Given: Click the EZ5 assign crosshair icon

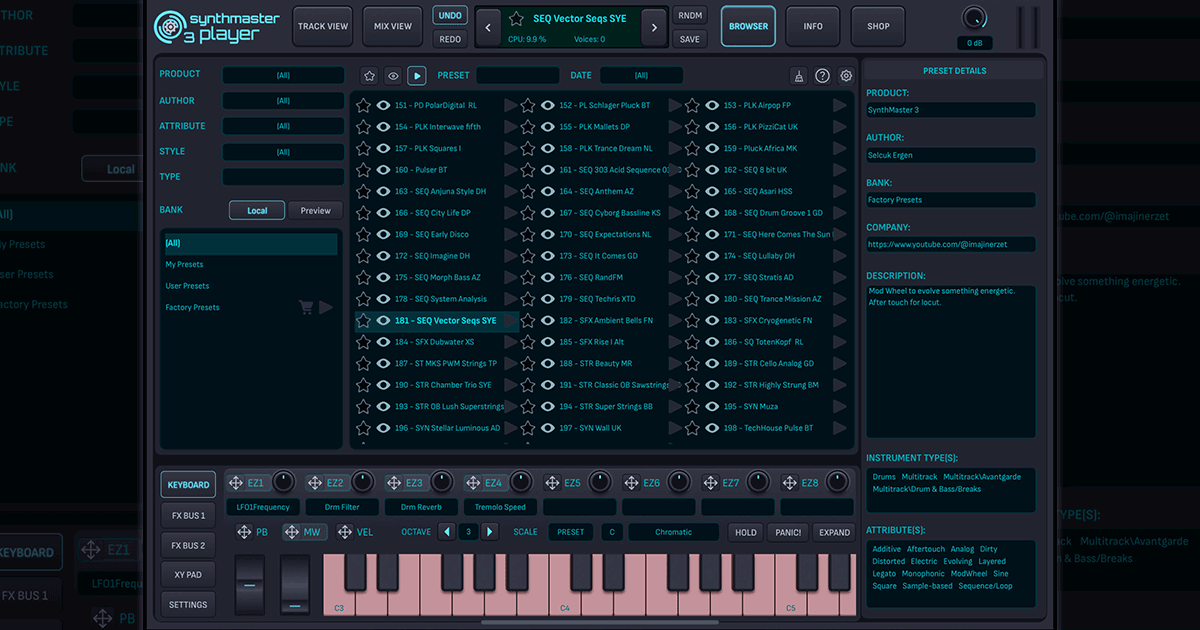Looking at the screenshot, I should tap(552, 483).
